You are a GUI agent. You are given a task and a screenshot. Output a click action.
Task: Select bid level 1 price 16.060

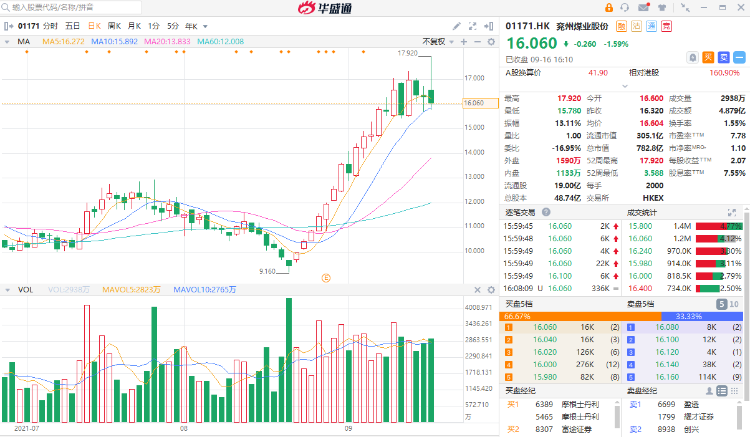pyautogui.click(x=545, y=327)
